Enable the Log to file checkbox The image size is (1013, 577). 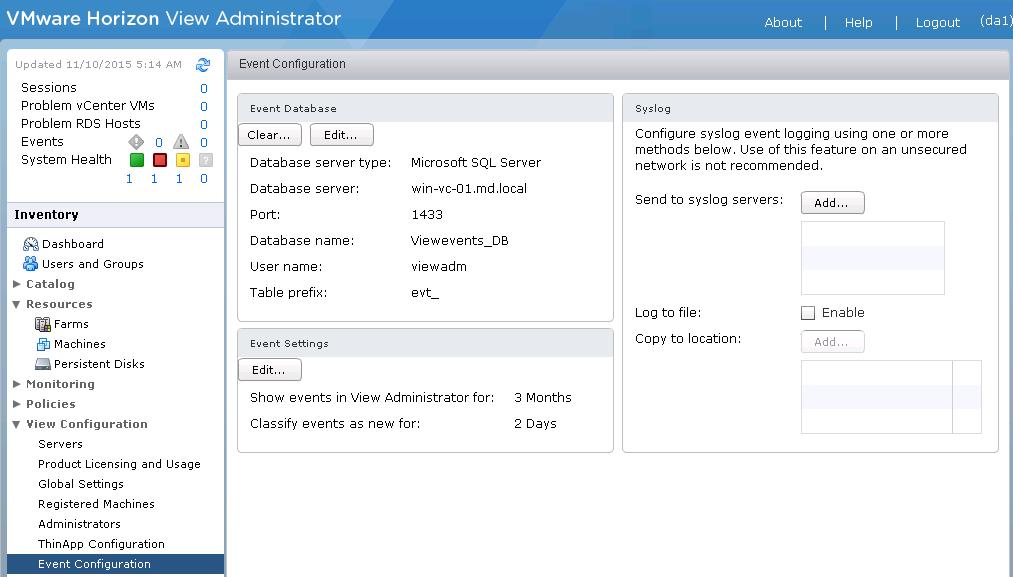click(x=808, y=313)
